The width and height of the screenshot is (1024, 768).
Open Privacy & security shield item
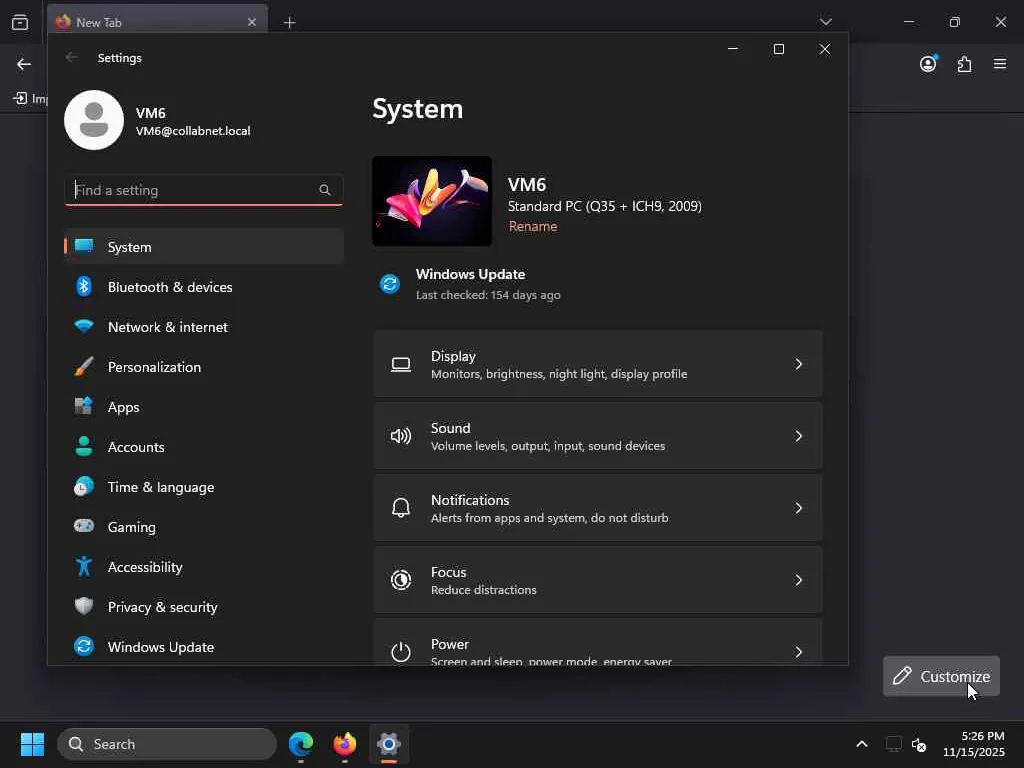(204, 607)
